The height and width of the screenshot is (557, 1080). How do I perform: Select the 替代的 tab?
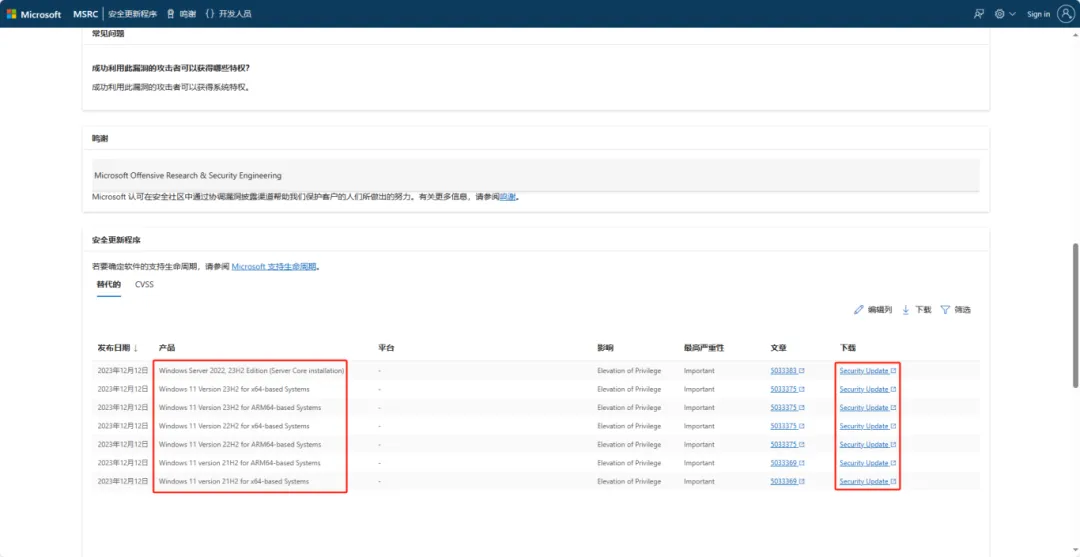(x=109, y=284)
